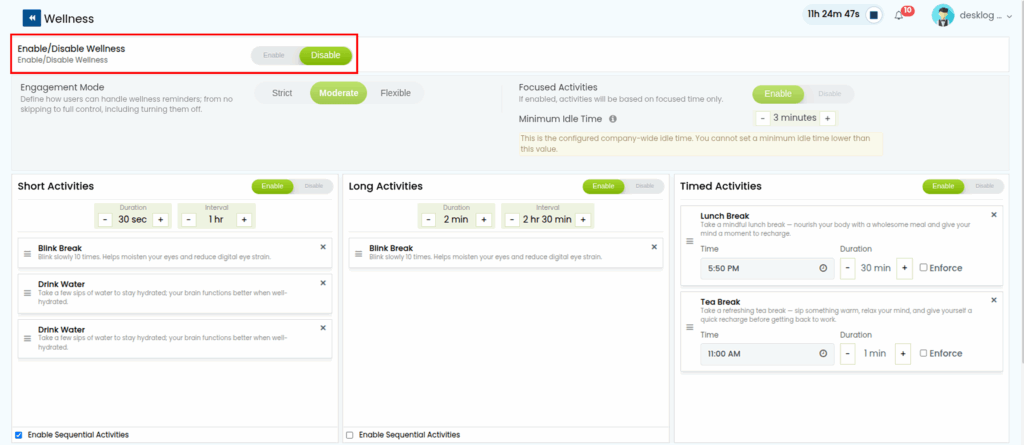Remove the Lunch Break timed activity
Viewport: 1024px width, 445px height.
pos(993,214)
